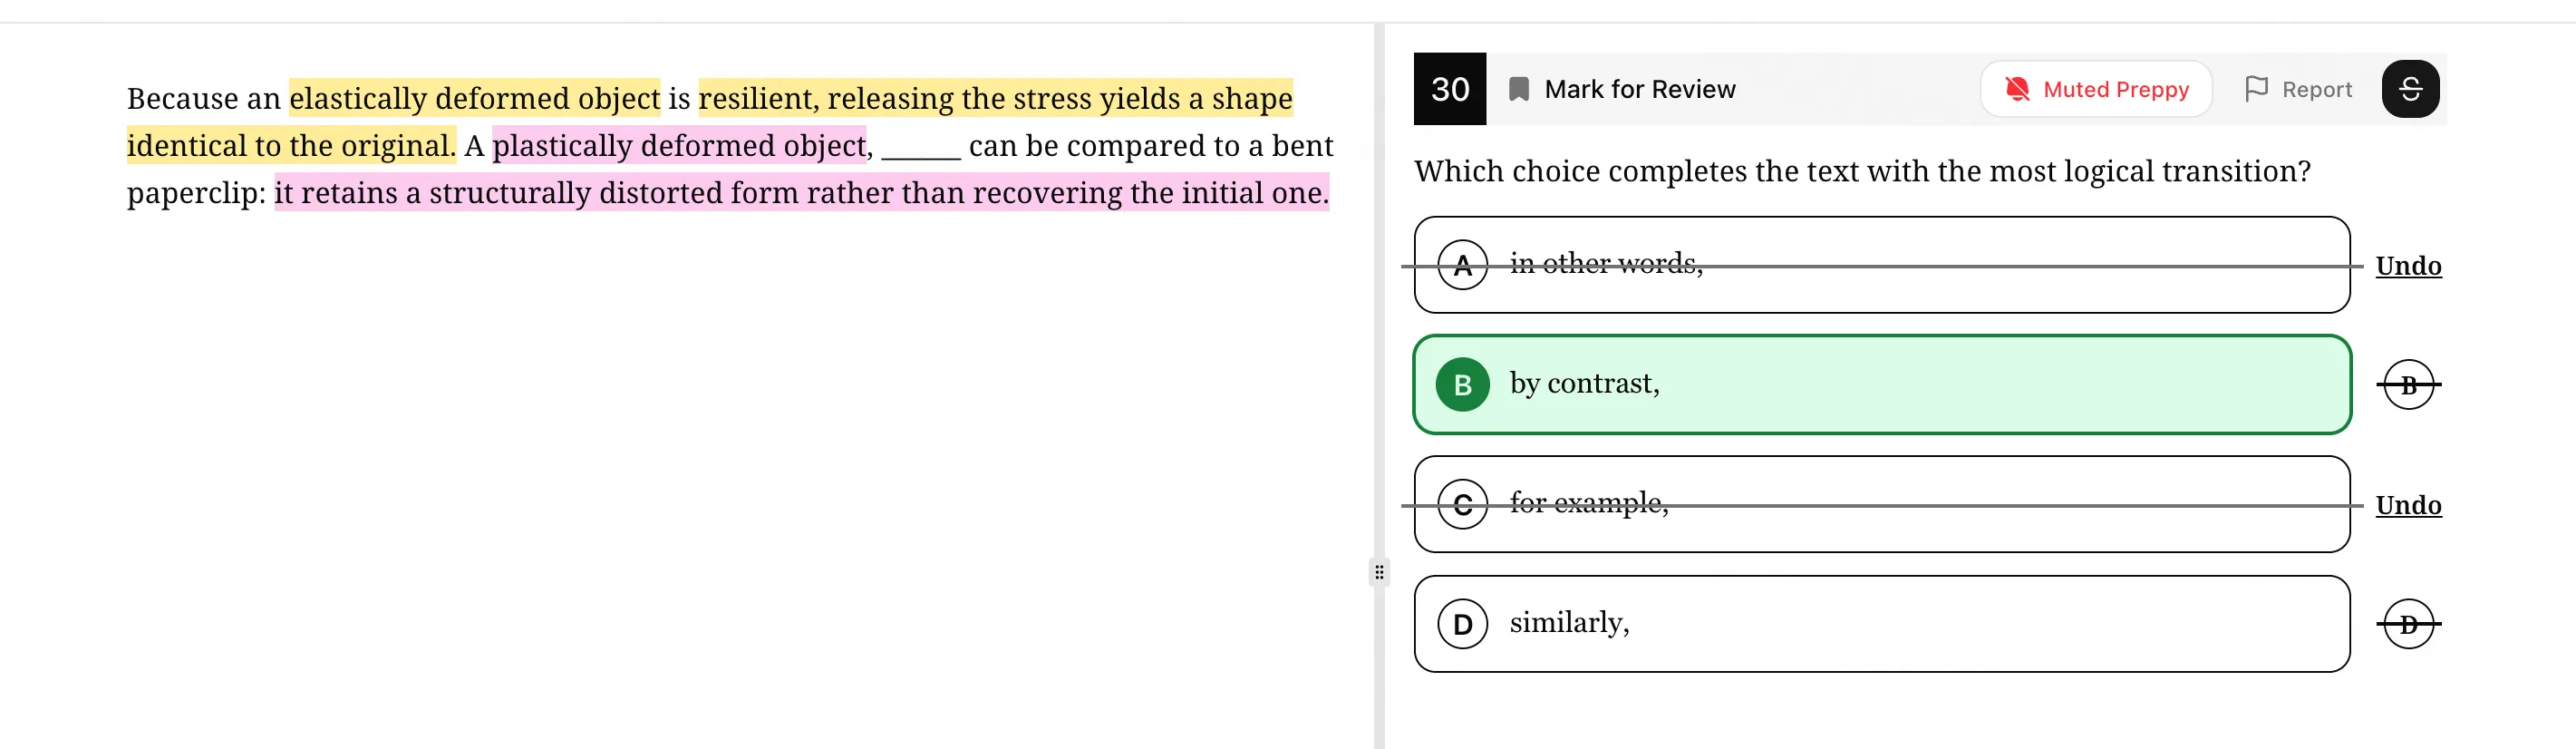Open the answer eliminator strikethrough tool
Screen dimensions: 2576x749
pyautogui.click(x=2411, y=88)
